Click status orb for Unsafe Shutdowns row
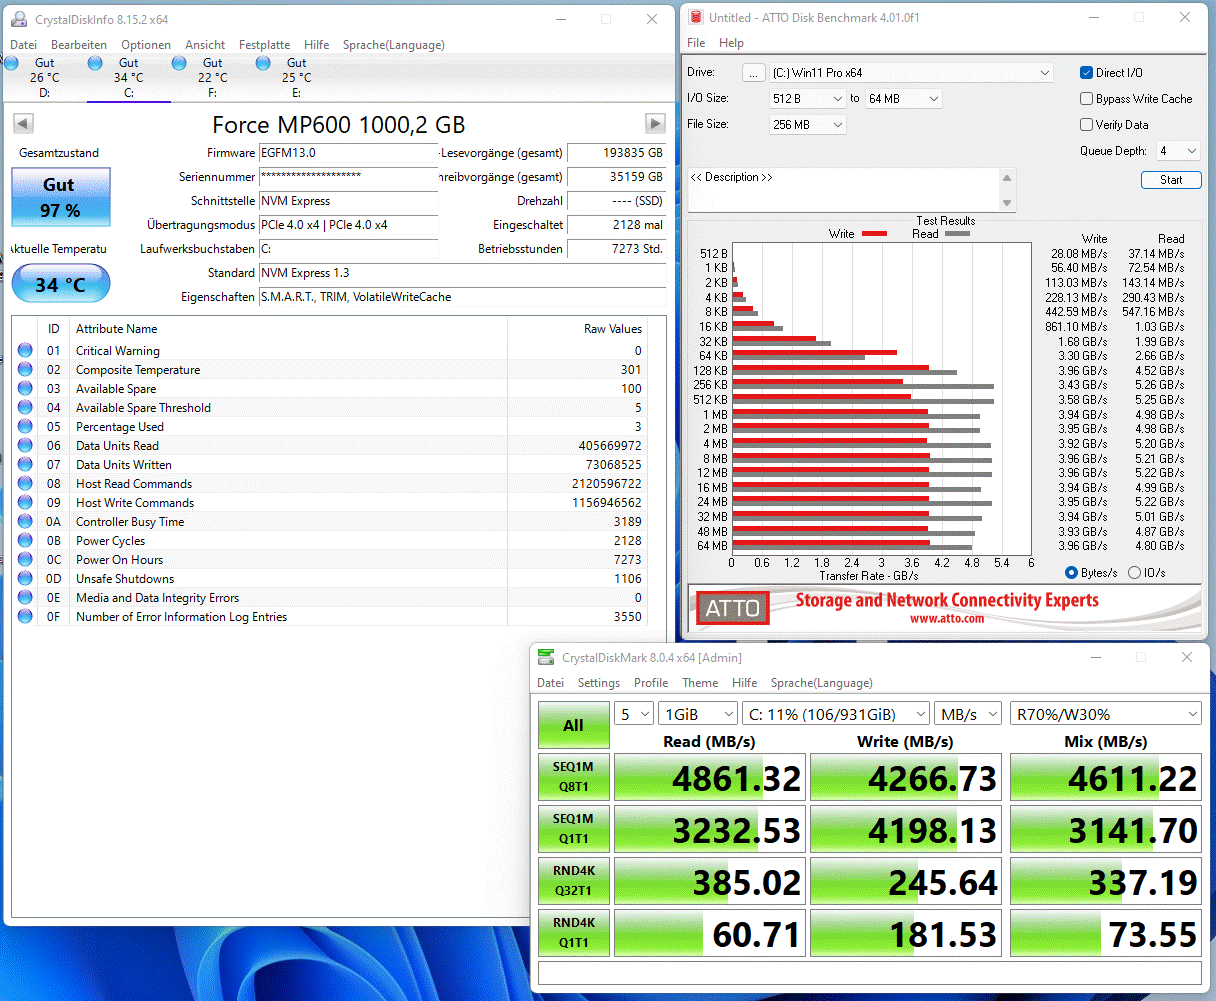1216x1001 pixels. coord(25,579)
